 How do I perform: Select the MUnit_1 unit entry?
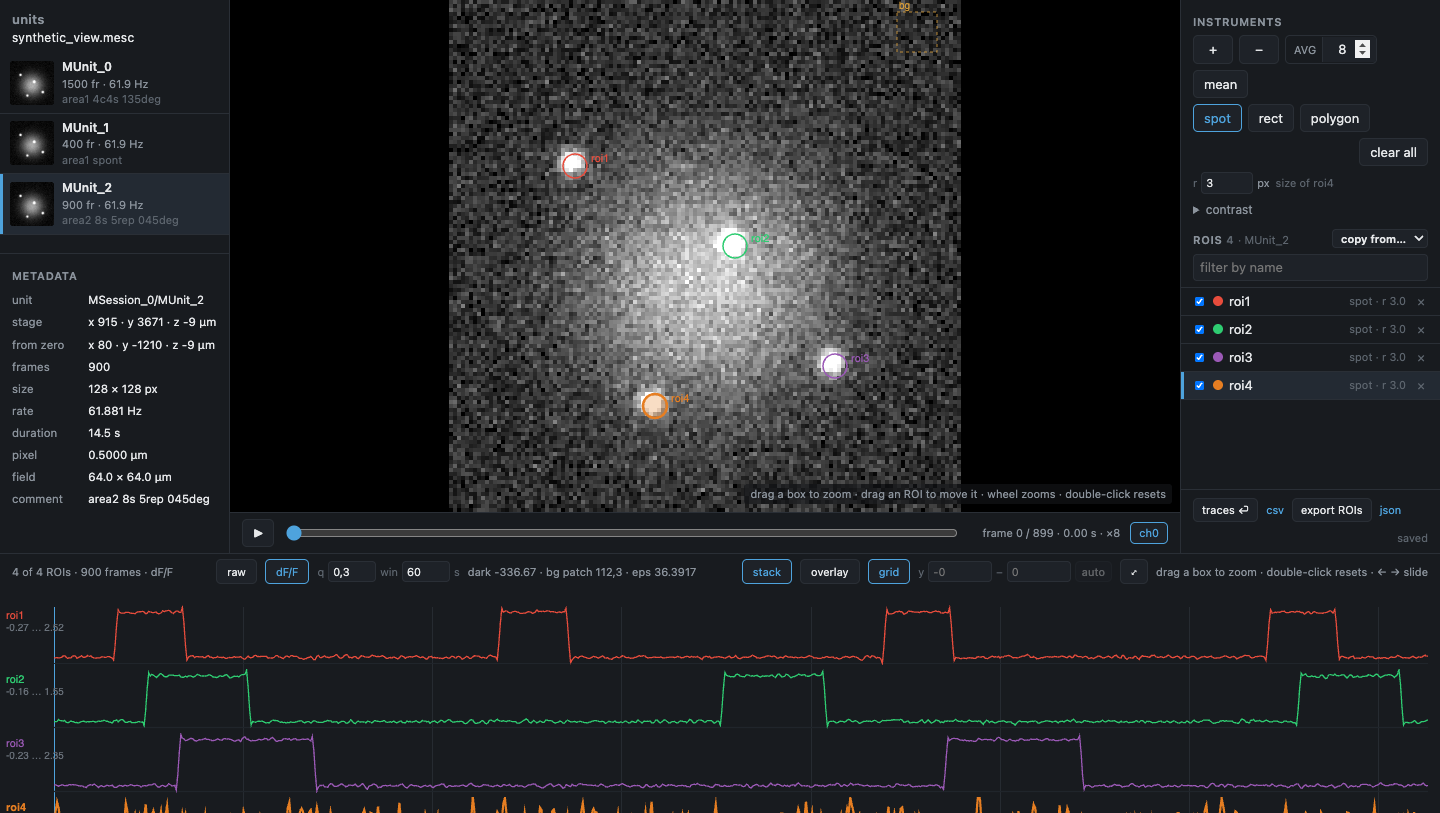click(x=114, y=144)
